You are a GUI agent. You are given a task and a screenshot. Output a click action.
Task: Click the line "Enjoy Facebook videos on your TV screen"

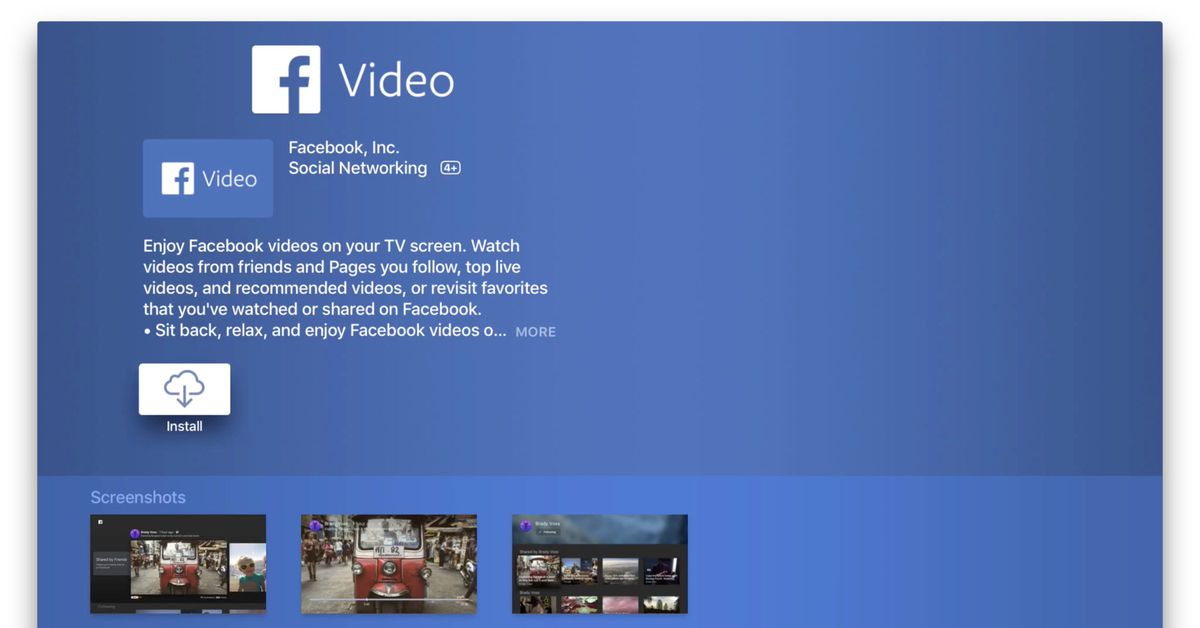point(305,246)
